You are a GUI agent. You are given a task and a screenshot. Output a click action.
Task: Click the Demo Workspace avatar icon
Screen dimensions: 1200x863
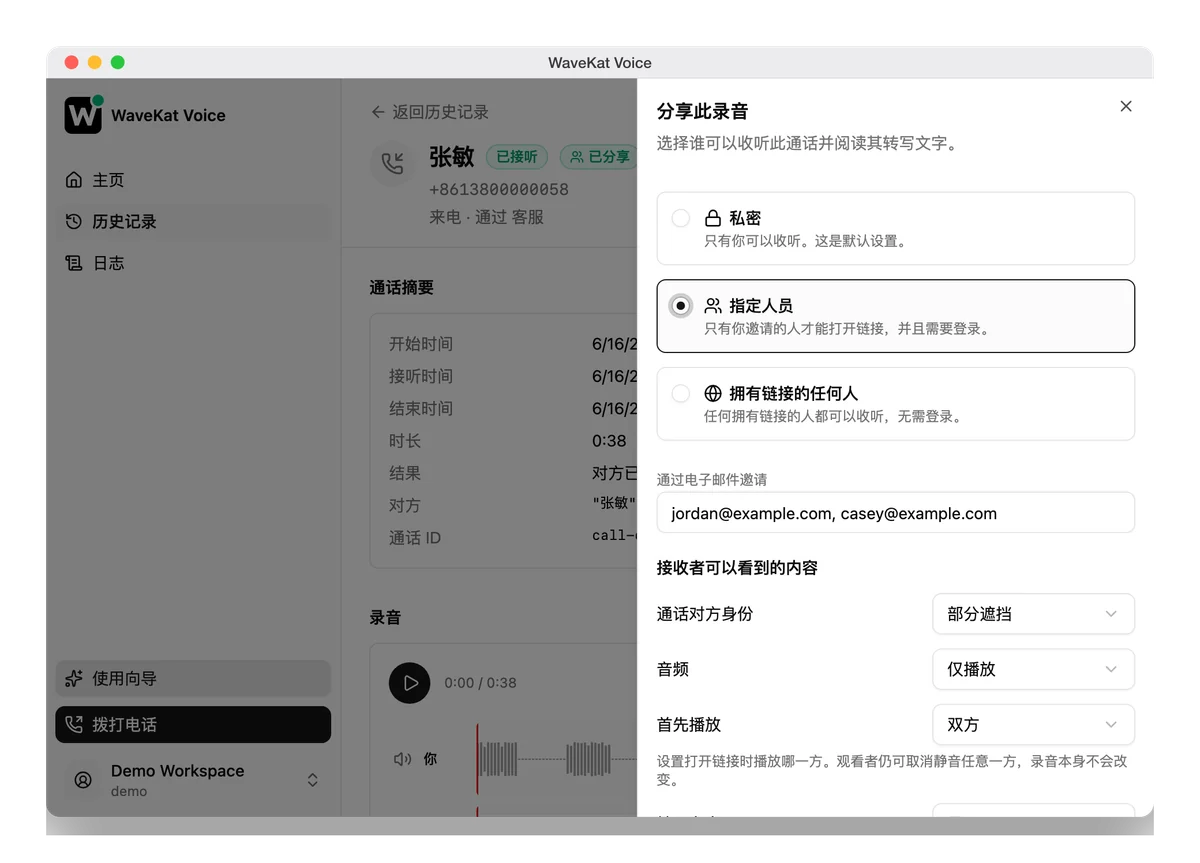tap(84, 780)
